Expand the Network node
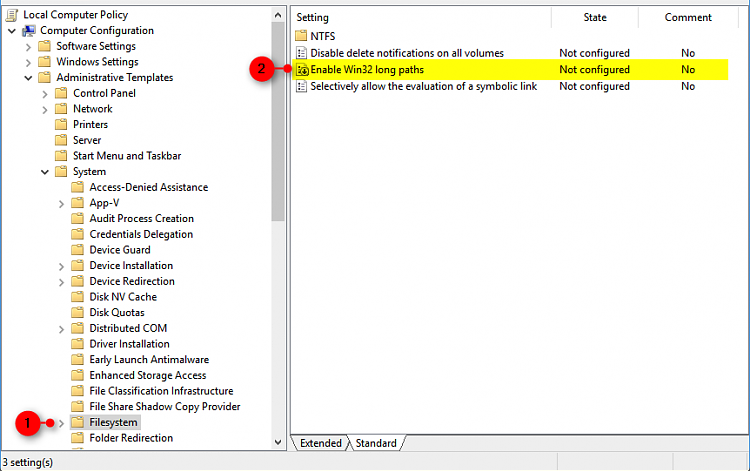The height and width of the screenshot is (471, 750). 45,110
